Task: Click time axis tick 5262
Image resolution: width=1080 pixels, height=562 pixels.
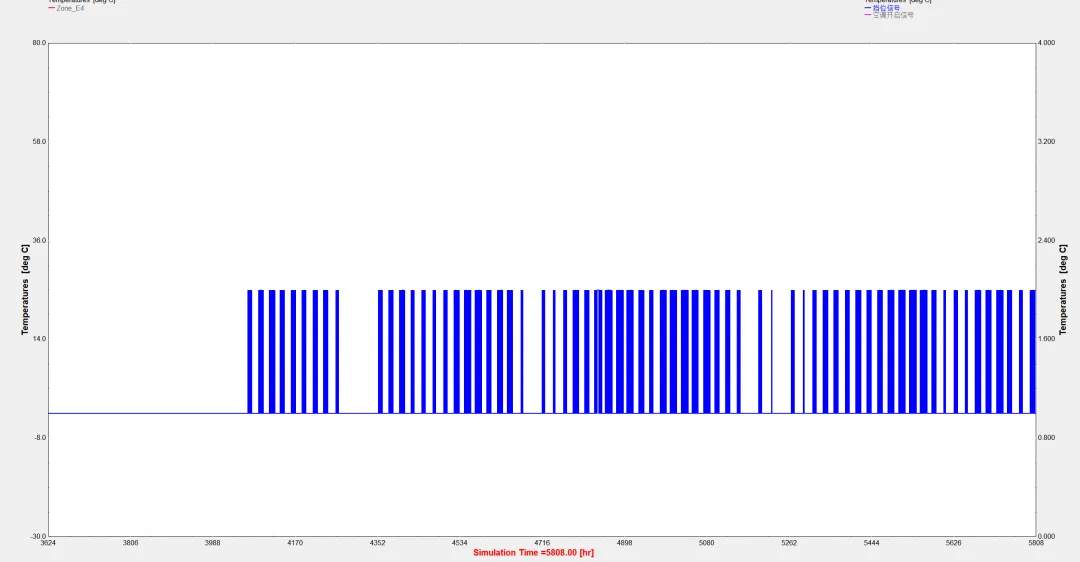Action: click(x=789, y=543)
